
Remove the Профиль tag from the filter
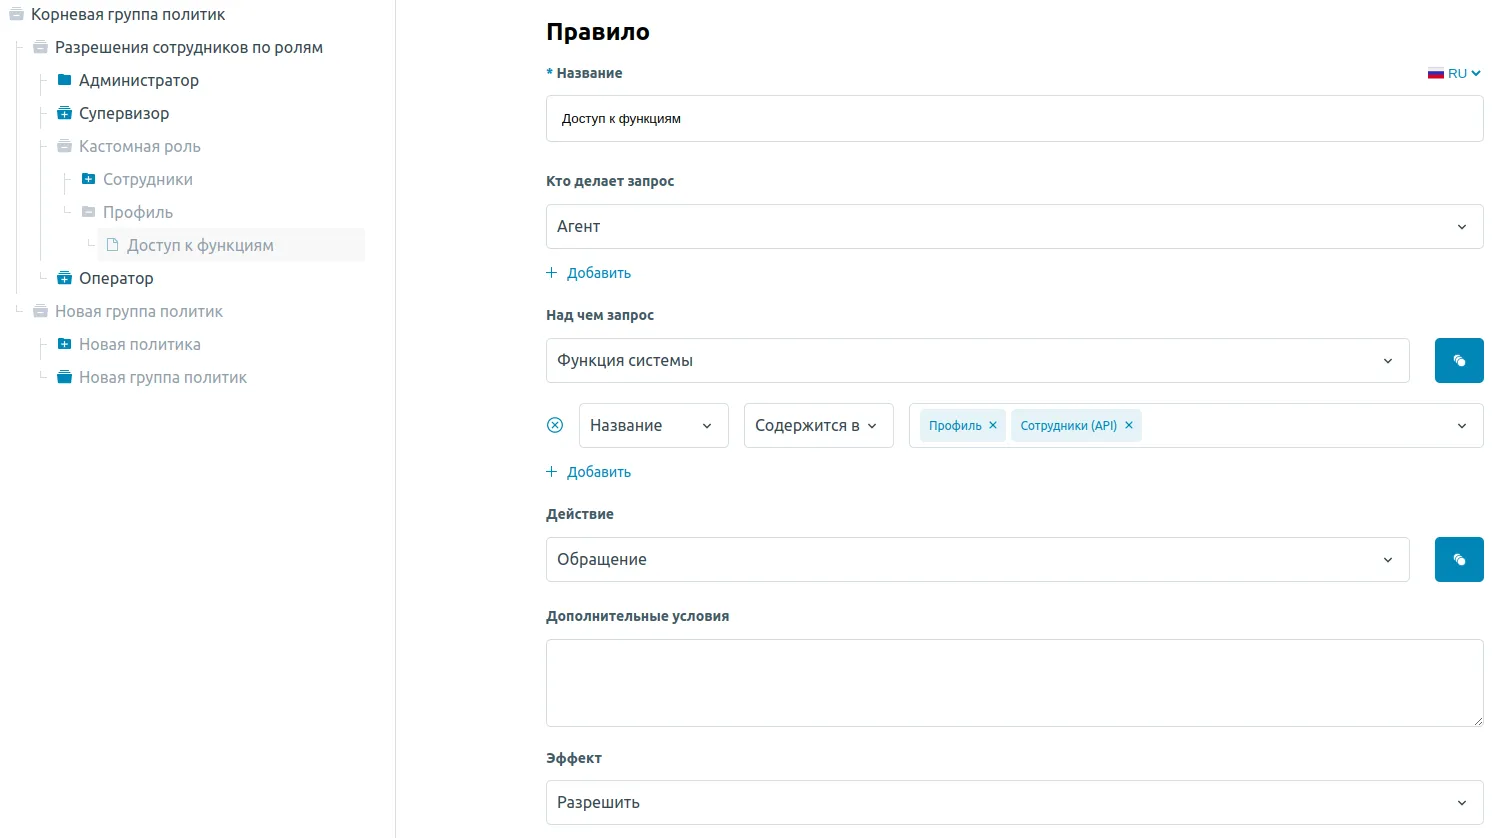(993, 425)
